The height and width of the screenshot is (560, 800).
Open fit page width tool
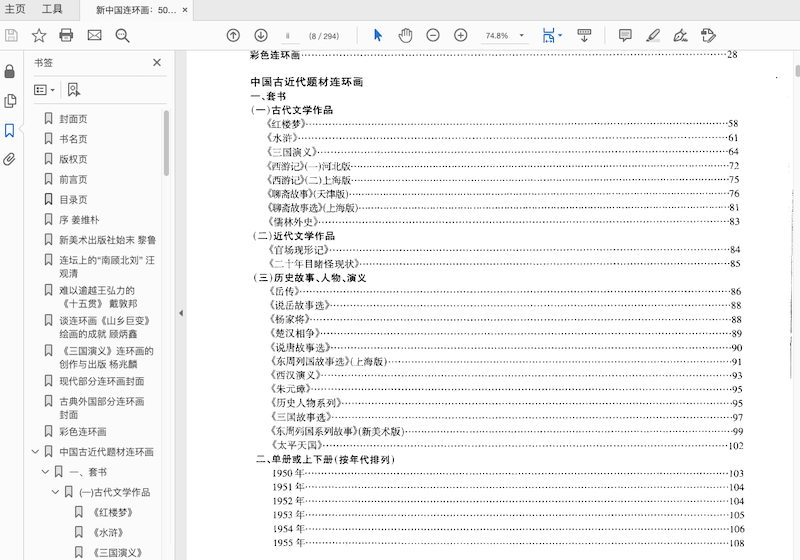click(x=548, y=35)
